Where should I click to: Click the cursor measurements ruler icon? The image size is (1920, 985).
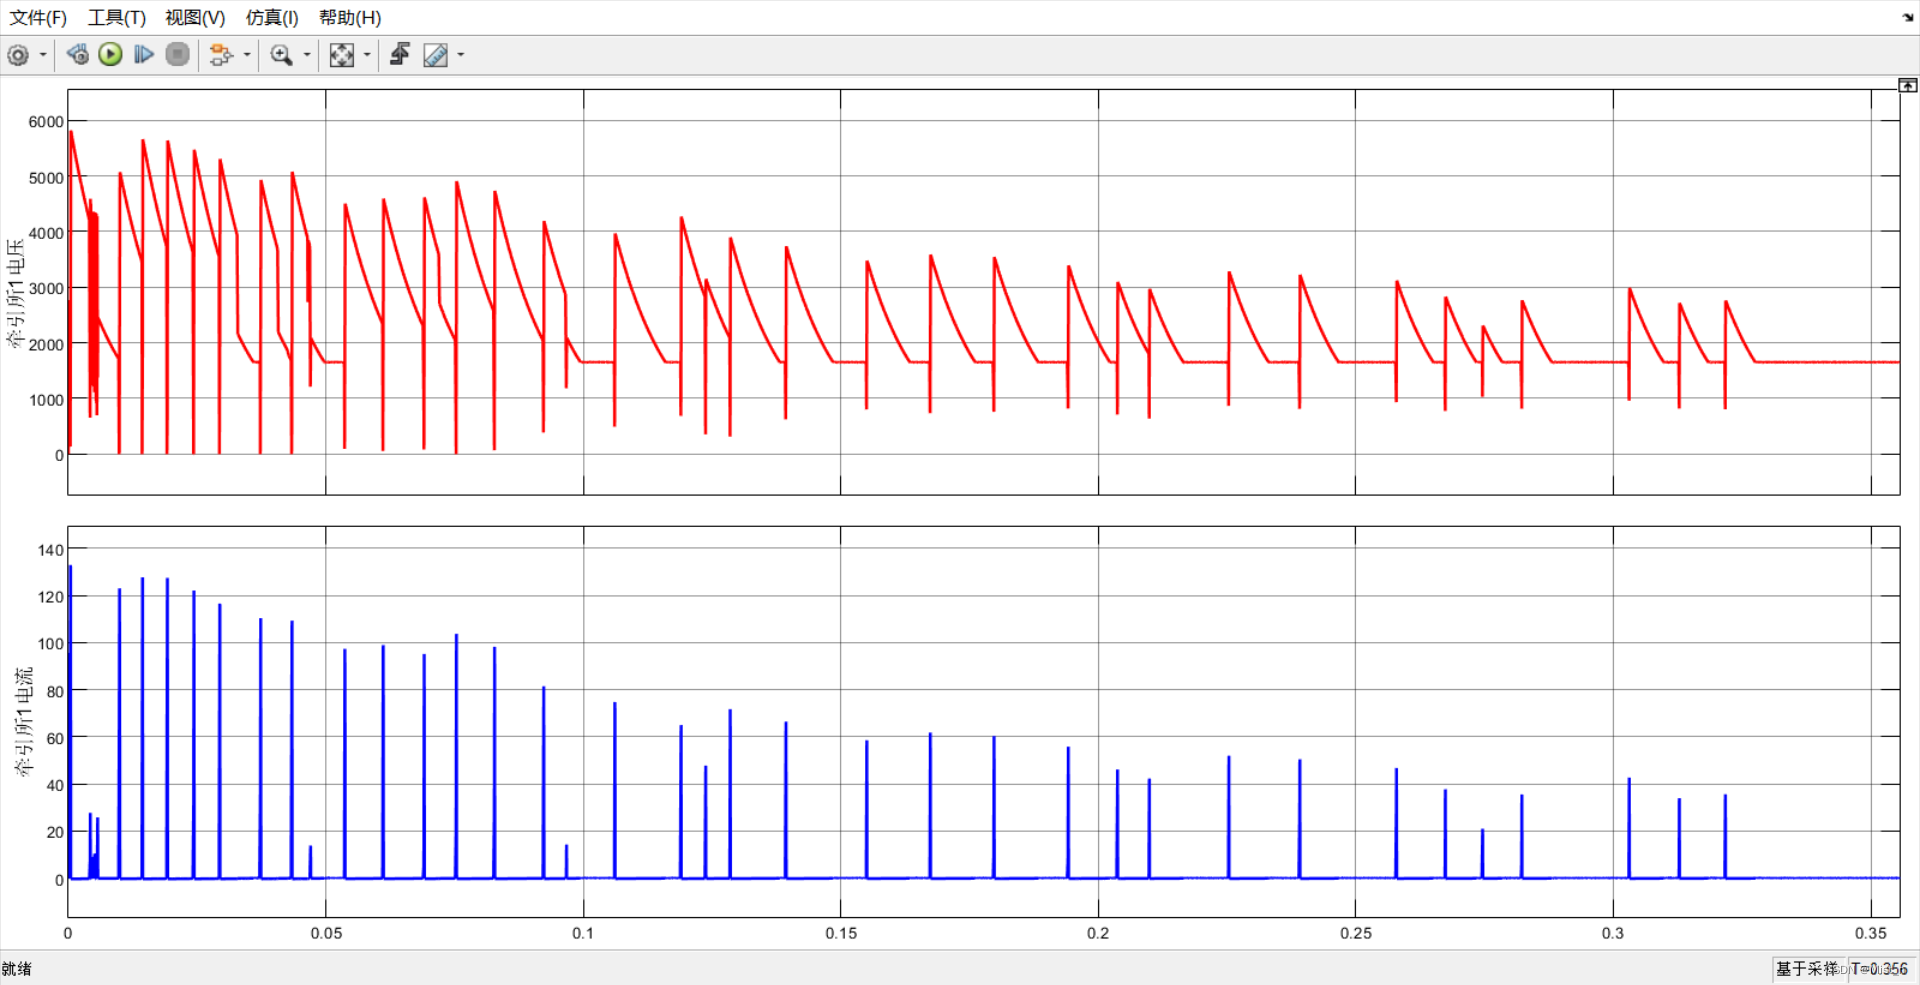[x=435, y=55]
